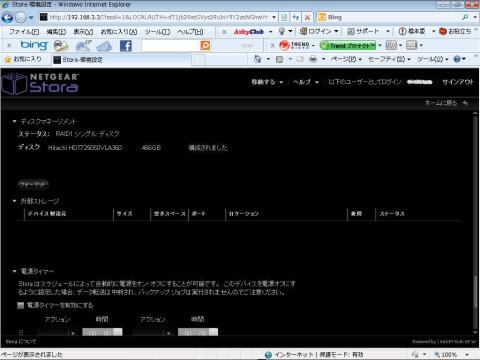The height and width of the screenshot is (360, 480).
Task: Click the サインアウト link
Action: click(x=458, y=82)
